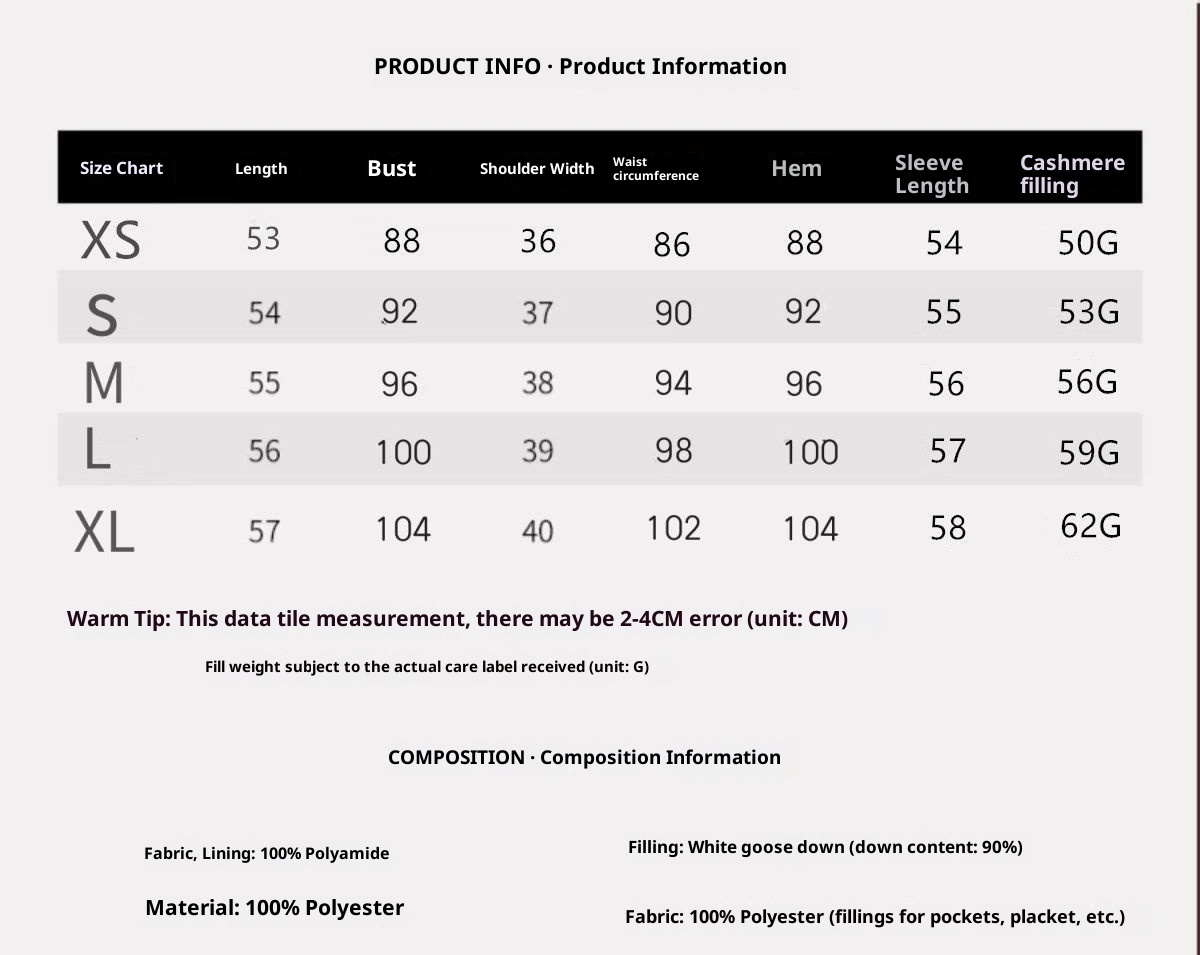The image size is (1200, 955).
Task: Click the White goose down filling text
Action: 825,847
